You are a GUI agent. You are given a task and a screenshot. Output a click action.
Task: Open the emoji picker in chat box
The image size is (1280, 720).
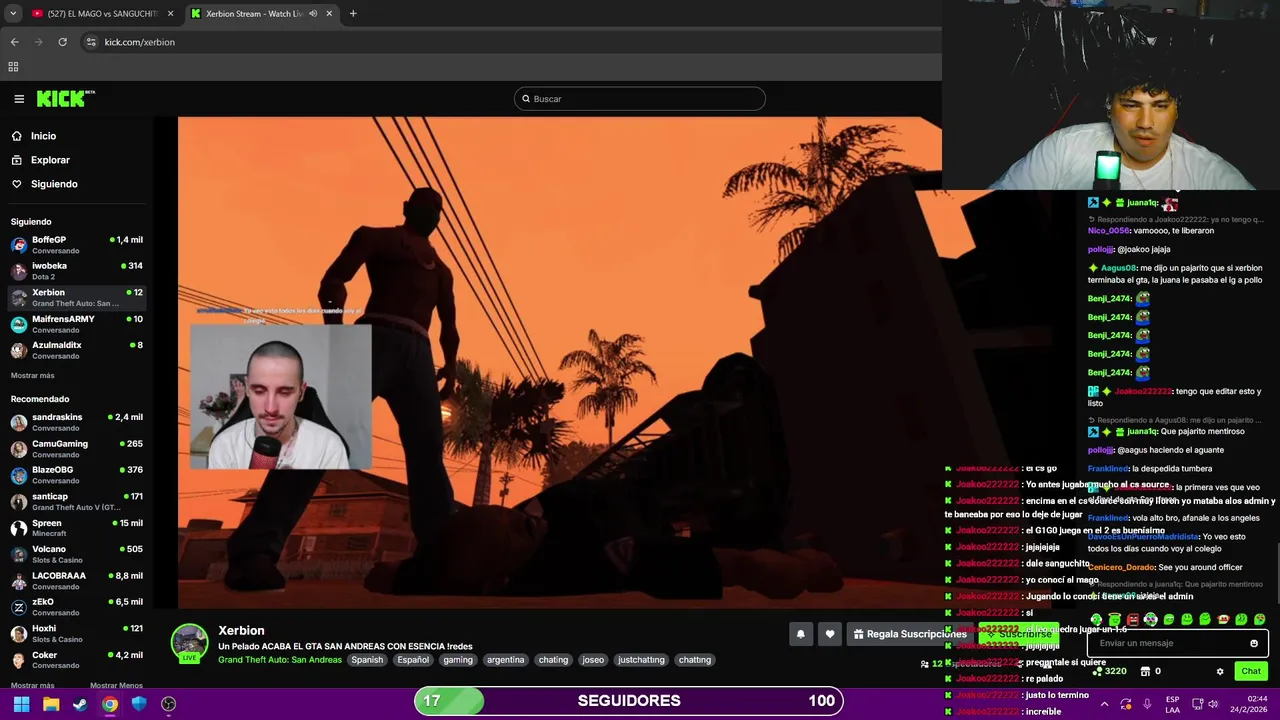point(1254,643)
